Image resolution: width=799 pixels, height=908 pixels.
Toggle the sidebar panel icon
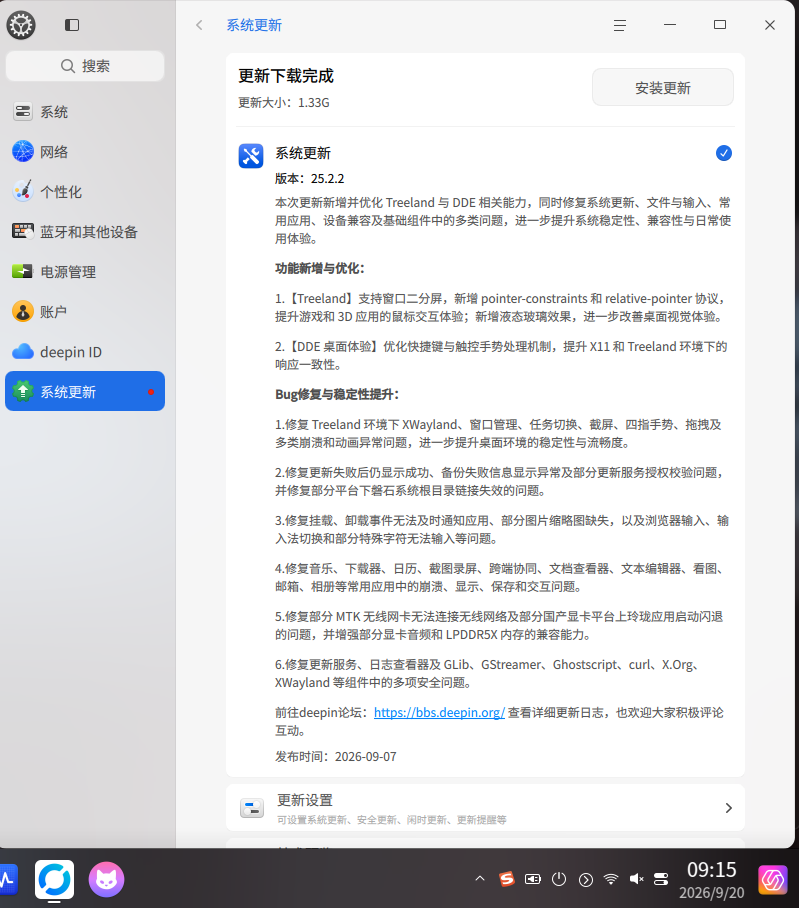point(72,25)
